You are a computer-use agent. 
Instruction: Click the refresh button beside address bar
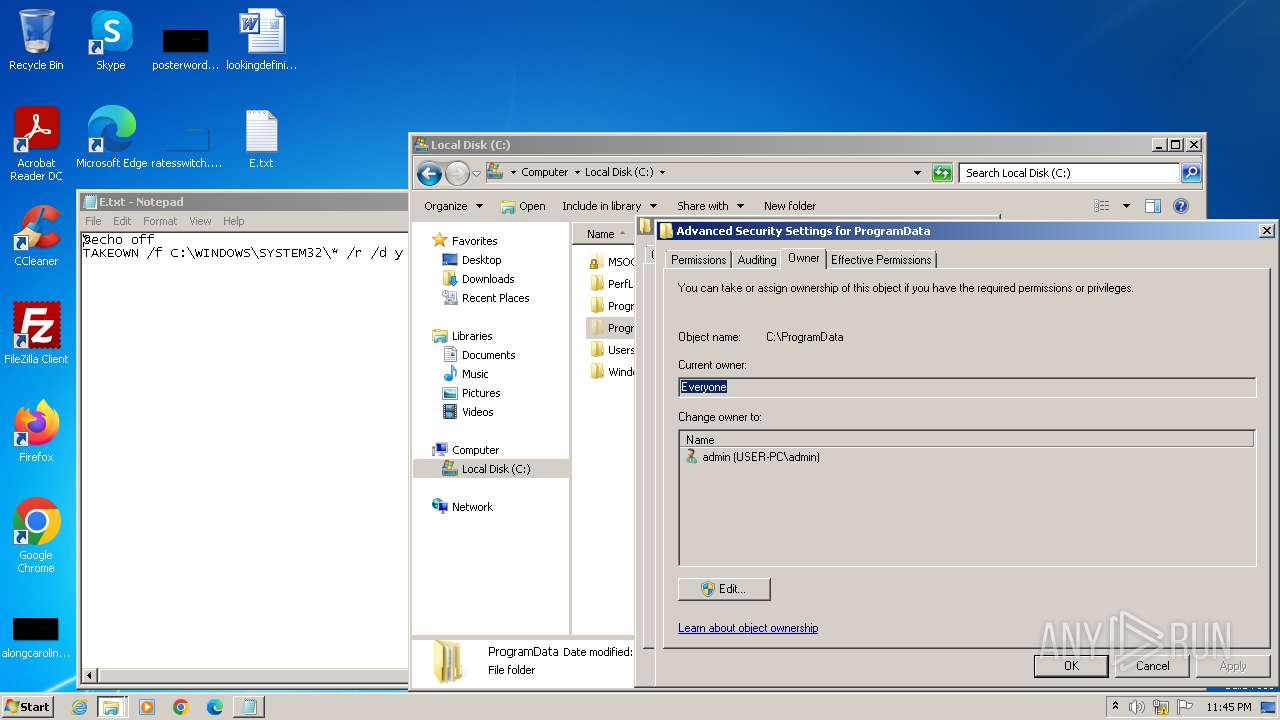(942, 173)
